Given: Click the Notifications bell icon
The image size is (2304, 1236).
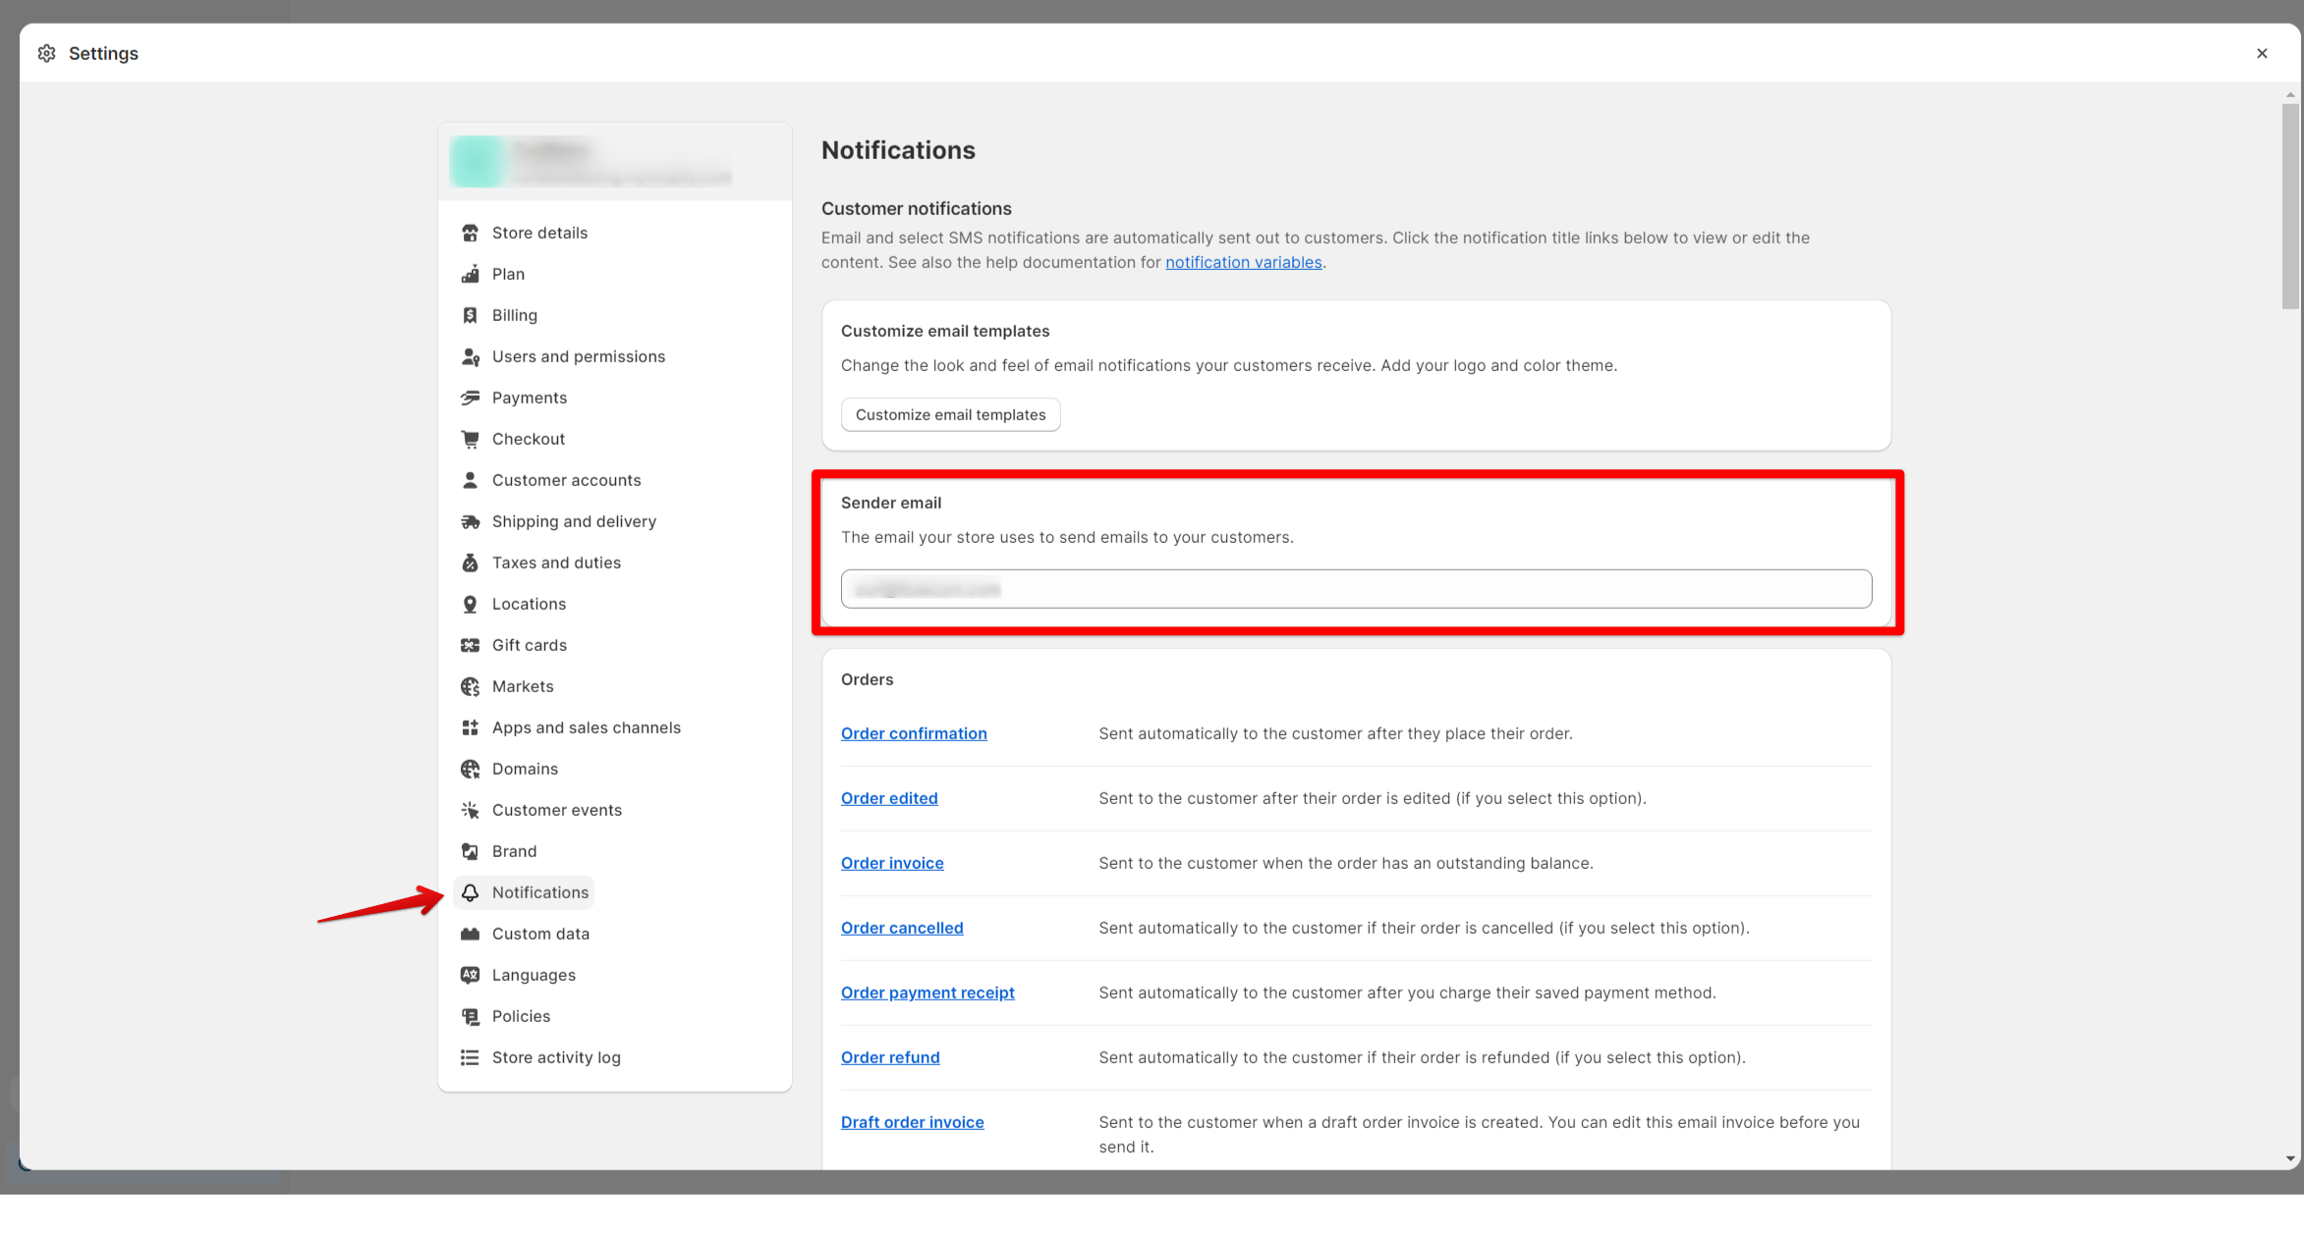Looking at the screenshot, I should pos(470,893).
